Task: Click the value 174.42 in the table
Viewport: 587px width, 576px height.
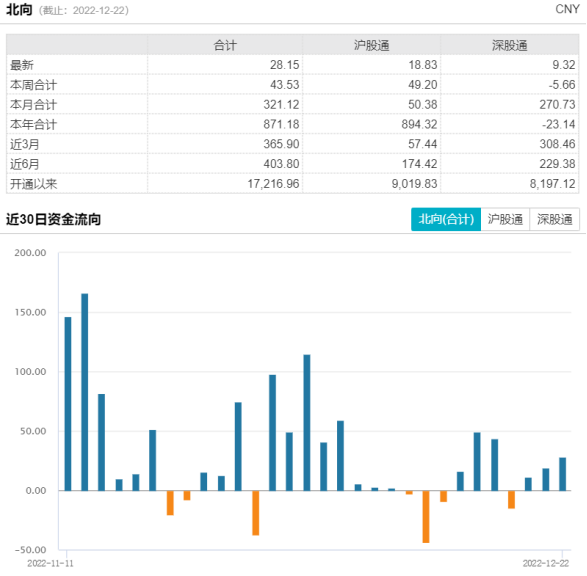Action: tap(419, 164)
